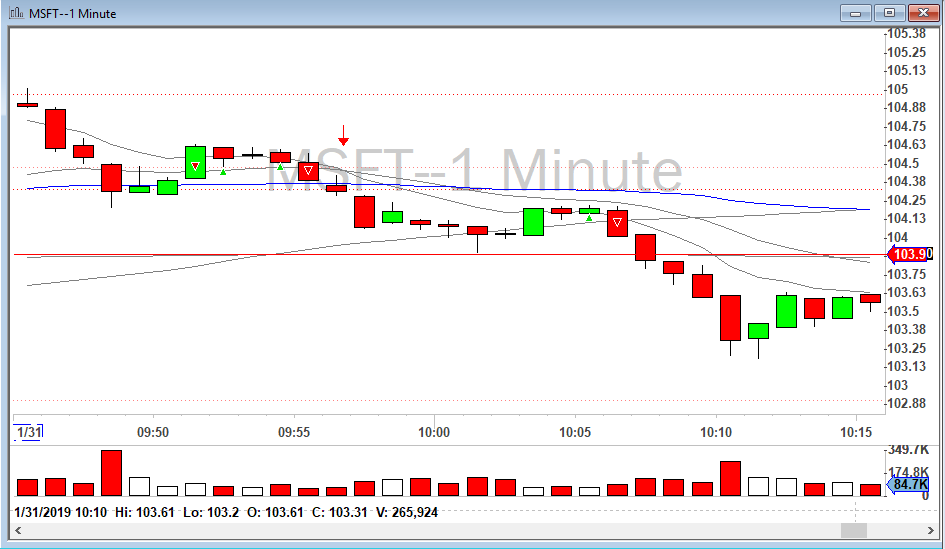The image size is (945, 549).
Task: Click the 1/31 date label on the time axis
Action: [x=28, y=432]
